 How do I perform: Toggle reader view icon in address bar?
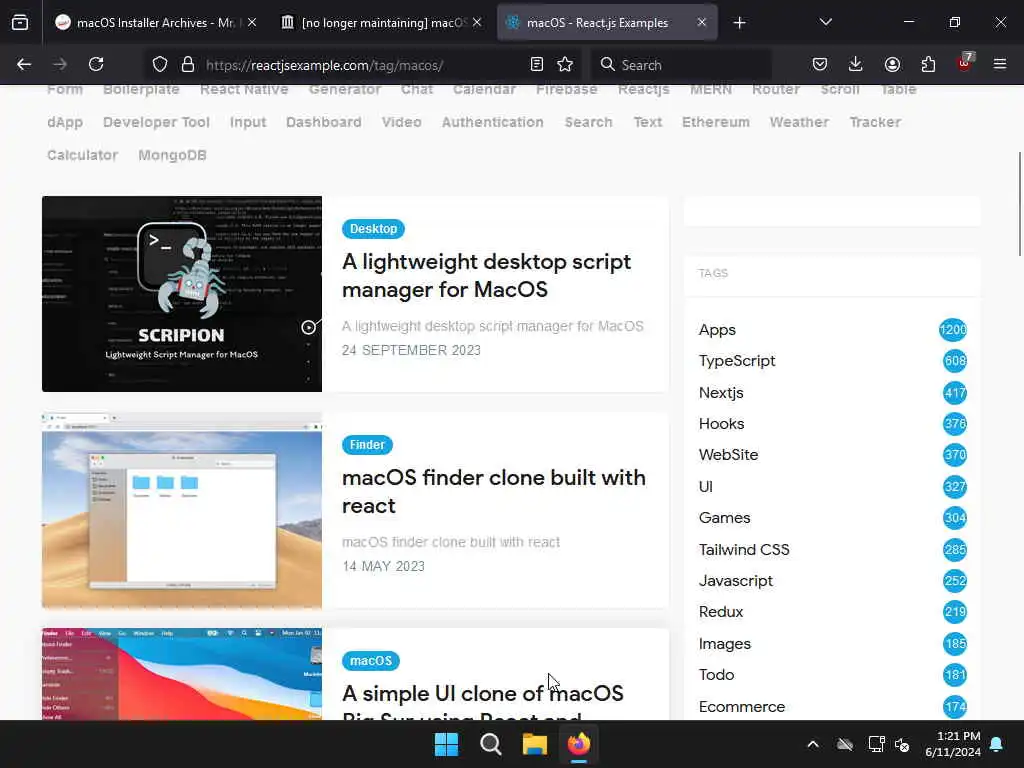536,65
